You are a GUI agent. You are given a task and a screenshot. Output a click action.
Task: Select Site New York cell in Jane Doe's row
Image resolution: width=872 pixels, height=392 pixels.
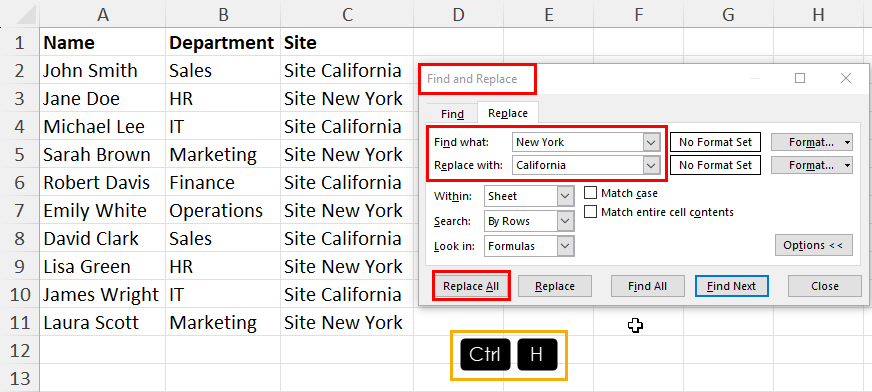point(347,98)
